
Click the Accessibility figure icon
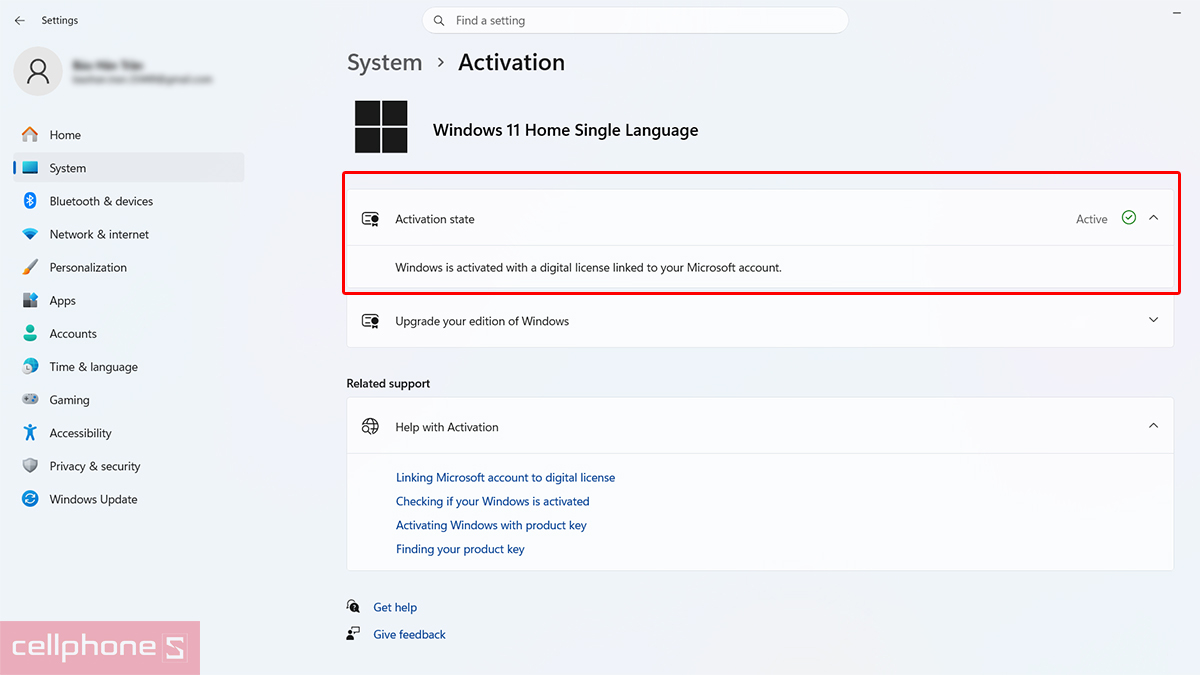pos(30,433)
